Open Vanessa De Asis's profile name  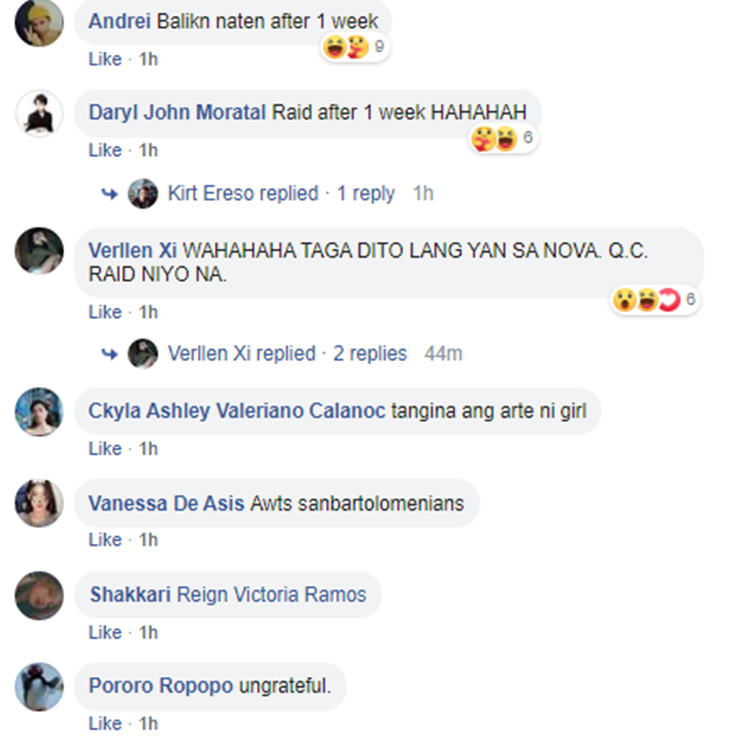click(166, 503)
